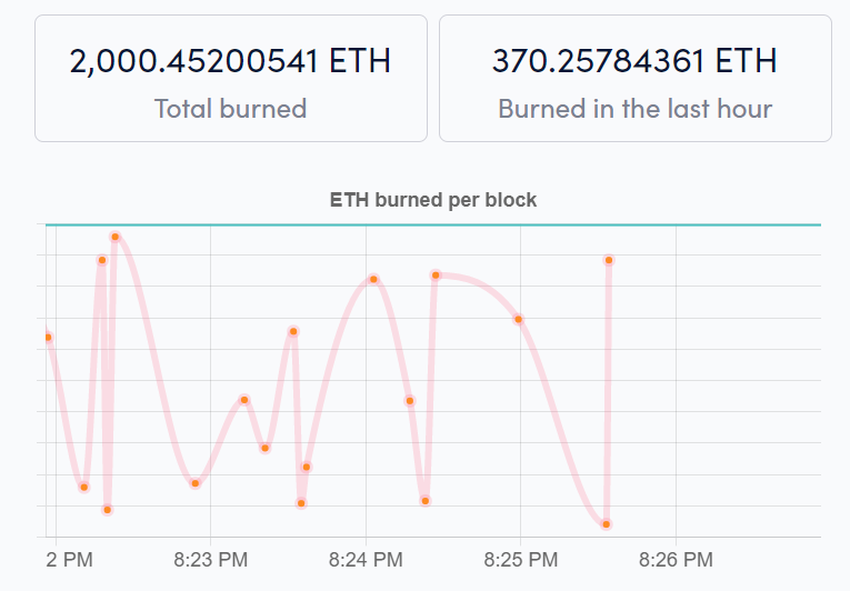Click the Total burned caption text
This screenshot has height=591, width=850.
231,108
